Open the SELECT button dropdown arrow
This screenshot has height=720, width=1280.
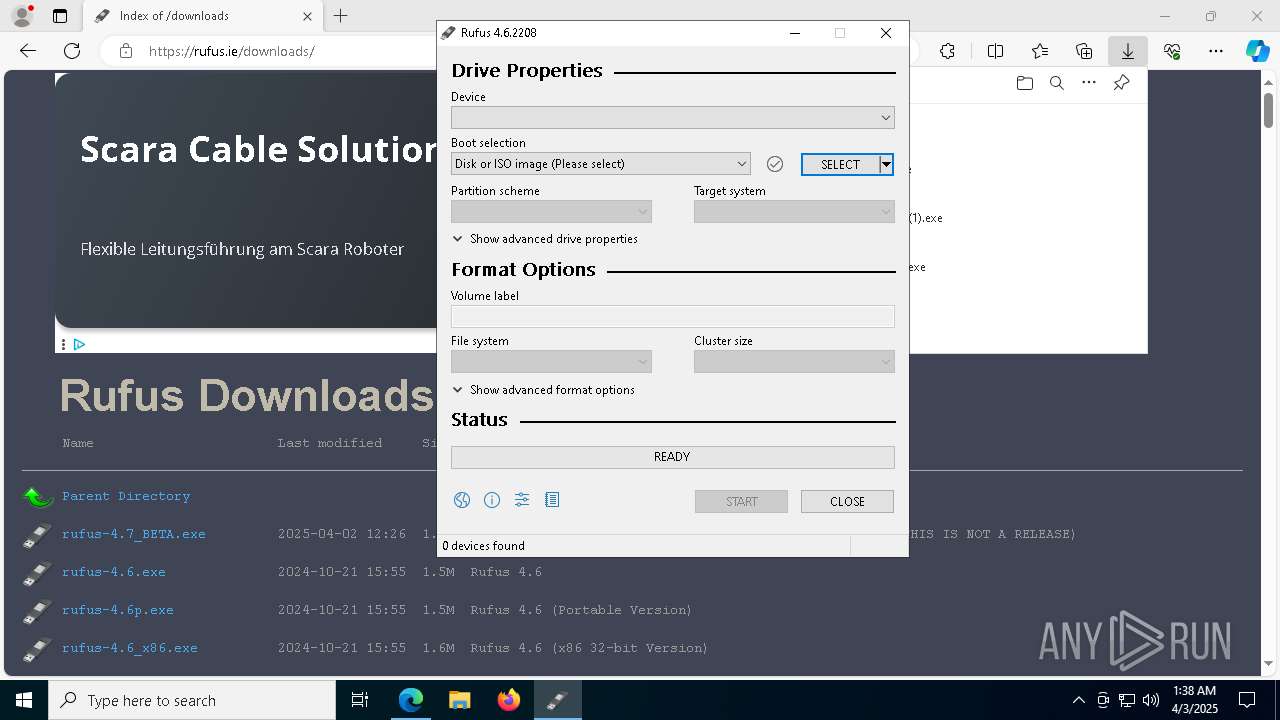tap(886, 165)
